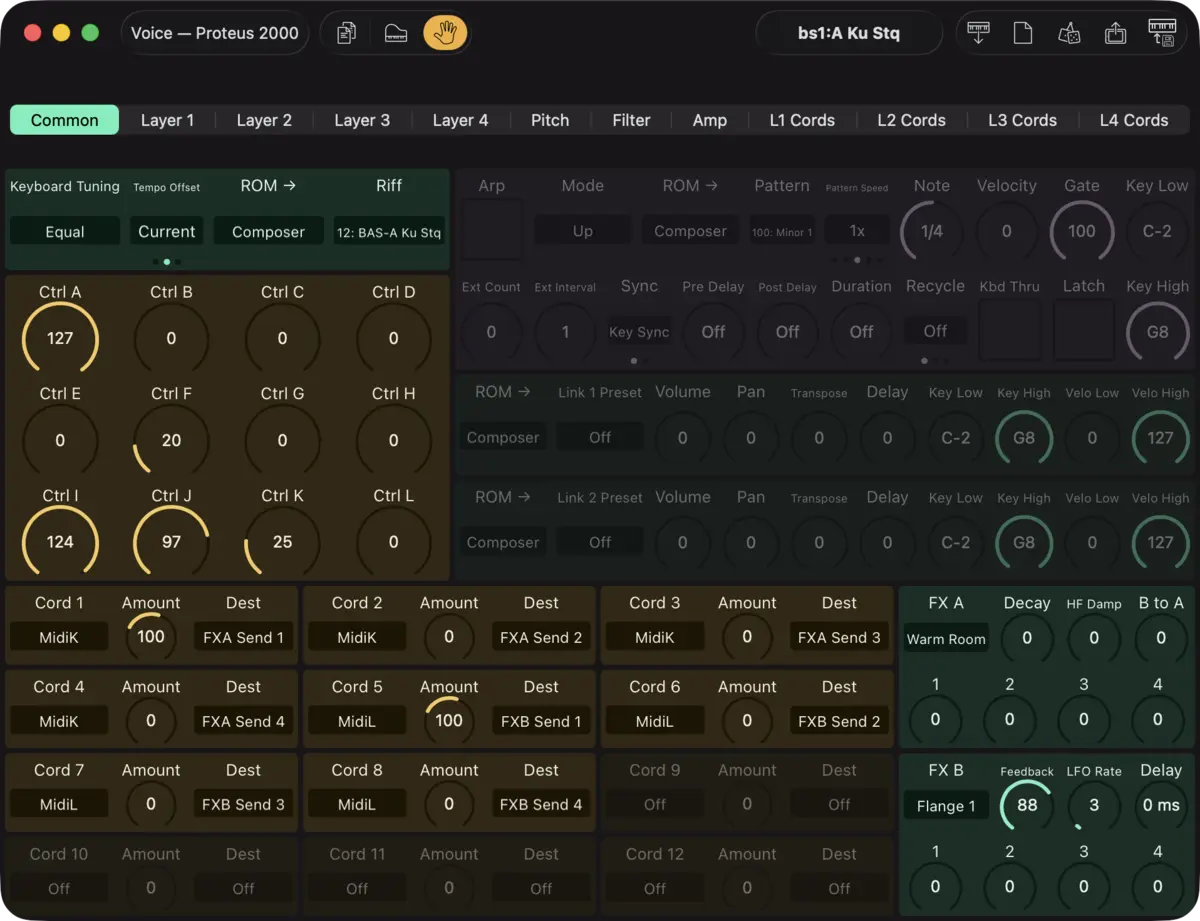This screenshot has height=921, width=1200.
Task: Click the FX B LFO Rate knob
Action: click(x=1094, y=805)
